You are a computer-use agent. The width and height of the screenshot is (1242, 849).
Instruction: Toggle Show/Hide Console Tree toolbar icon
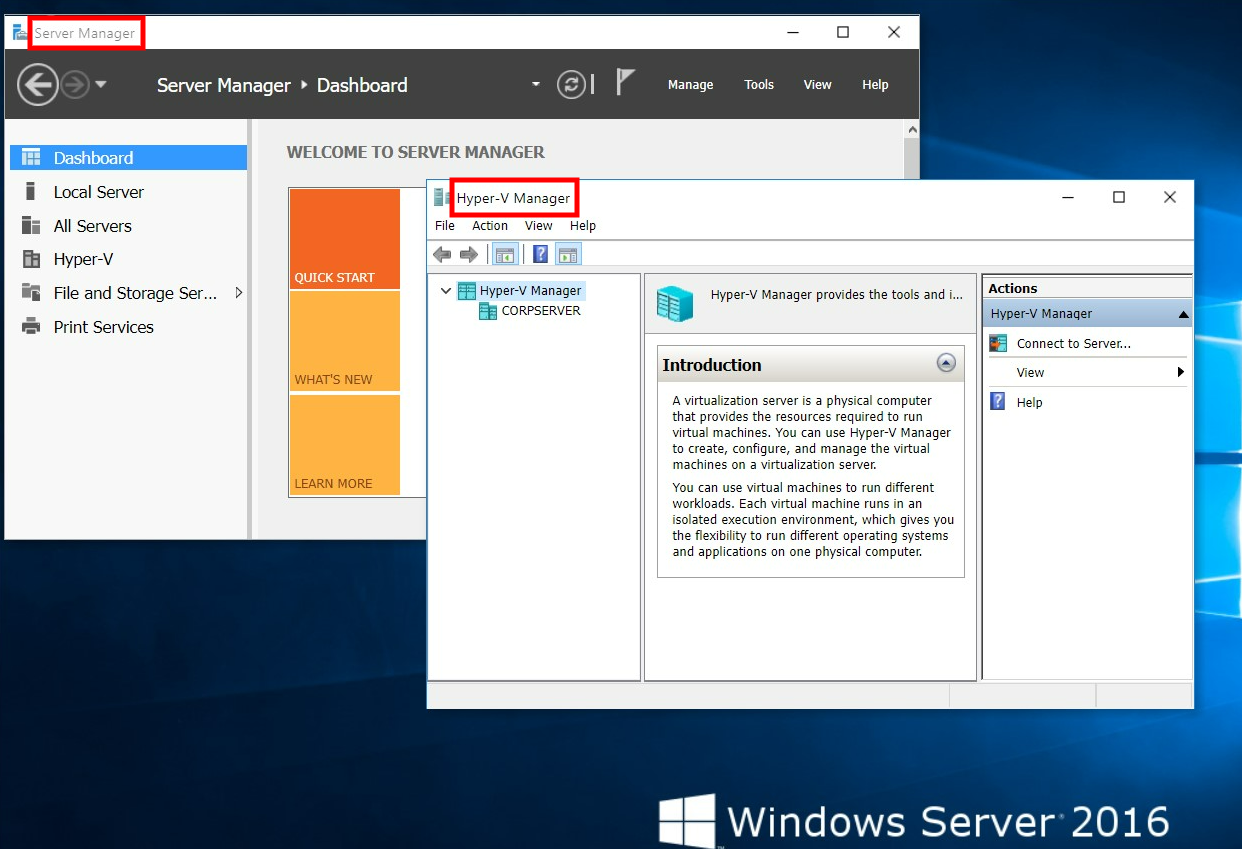point(505,255)
